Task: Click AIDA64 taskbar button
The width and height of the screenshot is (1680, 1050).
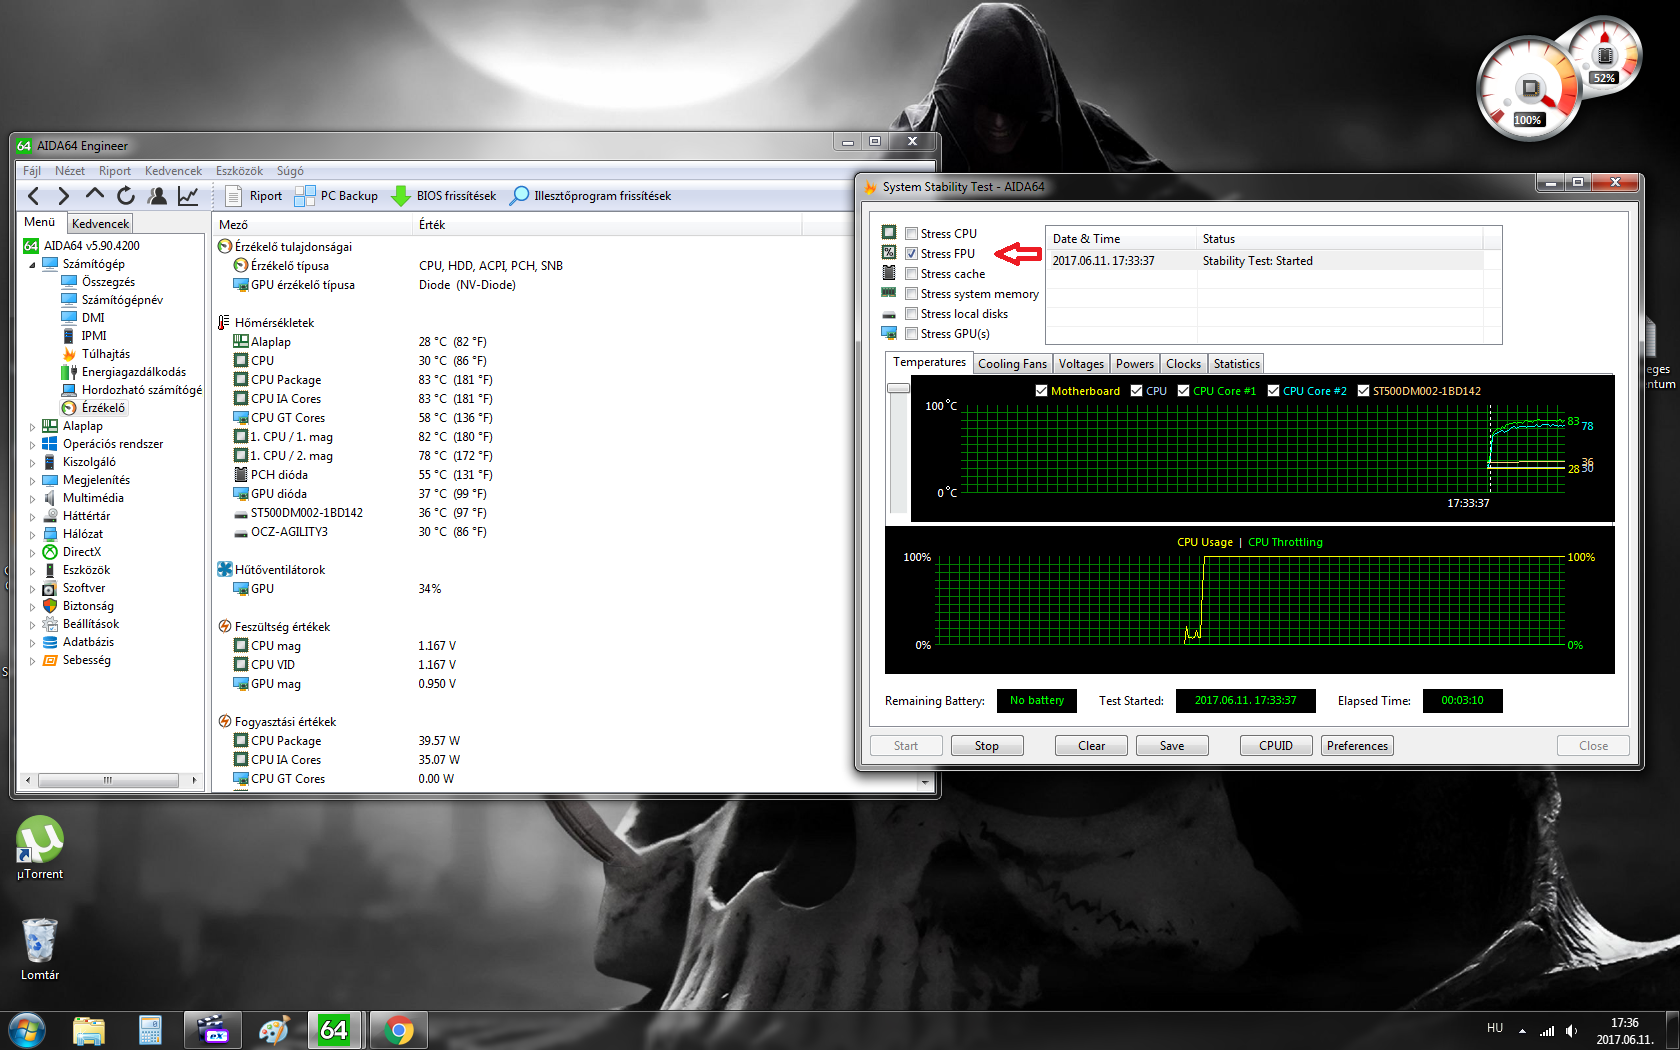Action: click(x=334, y=1030)
